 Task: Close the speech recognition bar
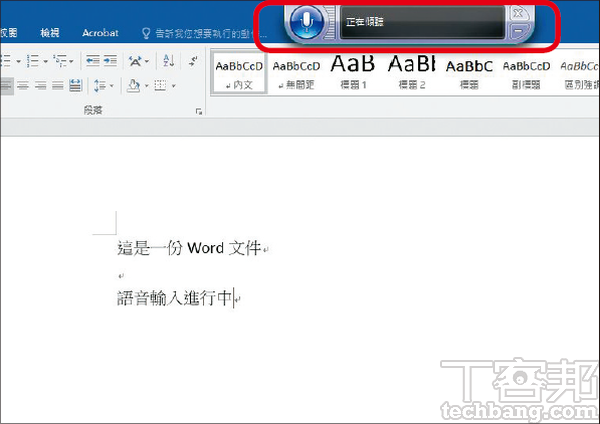(518, 13)
